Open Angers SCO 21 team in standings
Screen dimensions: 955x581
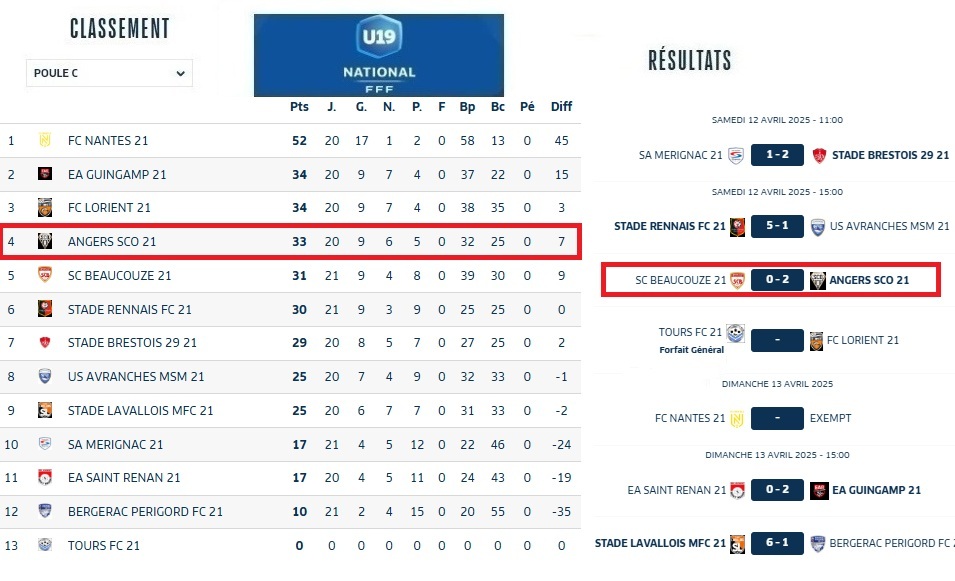[x=112, y=242]
